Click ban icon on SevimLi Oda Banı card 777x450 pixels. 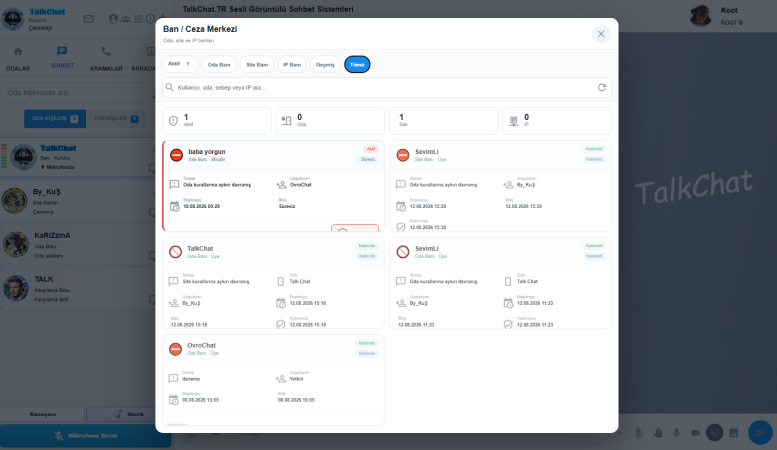(403, 252)
